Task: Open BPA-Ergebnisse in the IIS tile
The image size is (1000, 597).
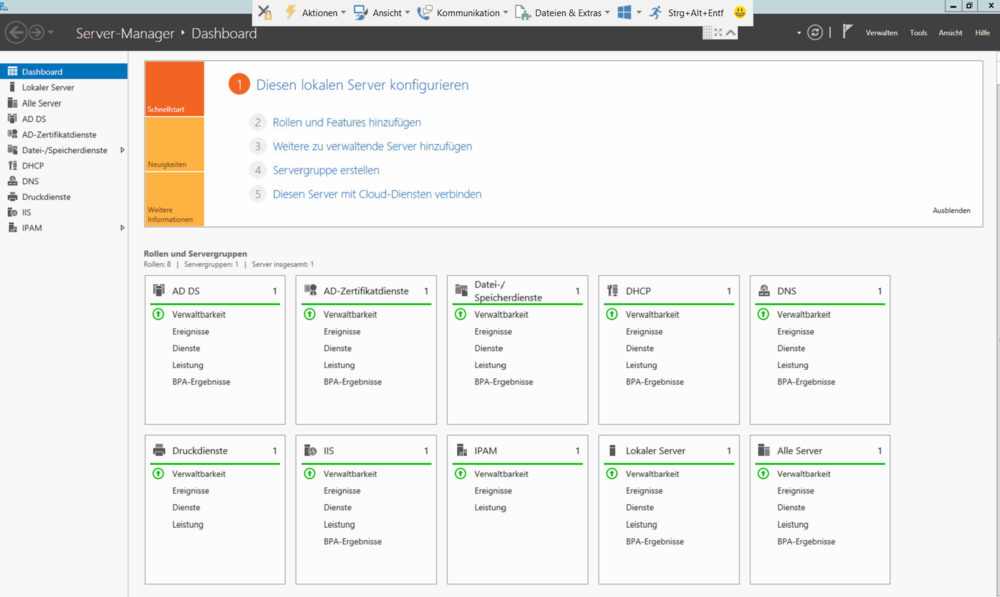Action: coord(352,541)
